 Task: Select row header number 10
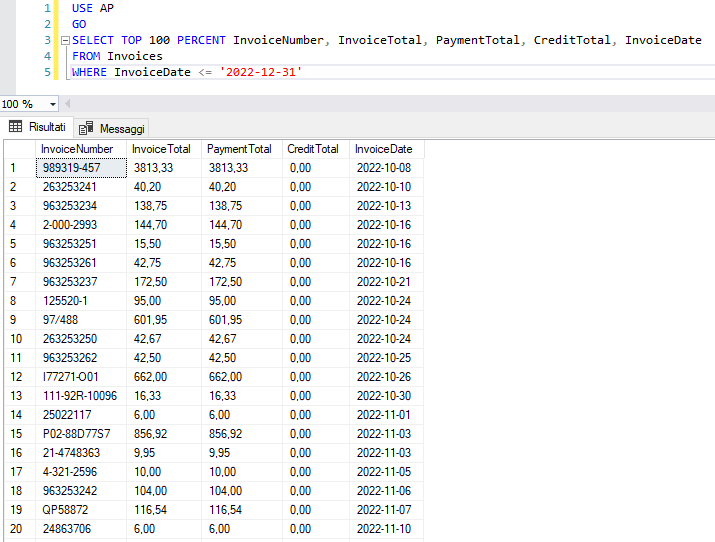tap(20, 339)
